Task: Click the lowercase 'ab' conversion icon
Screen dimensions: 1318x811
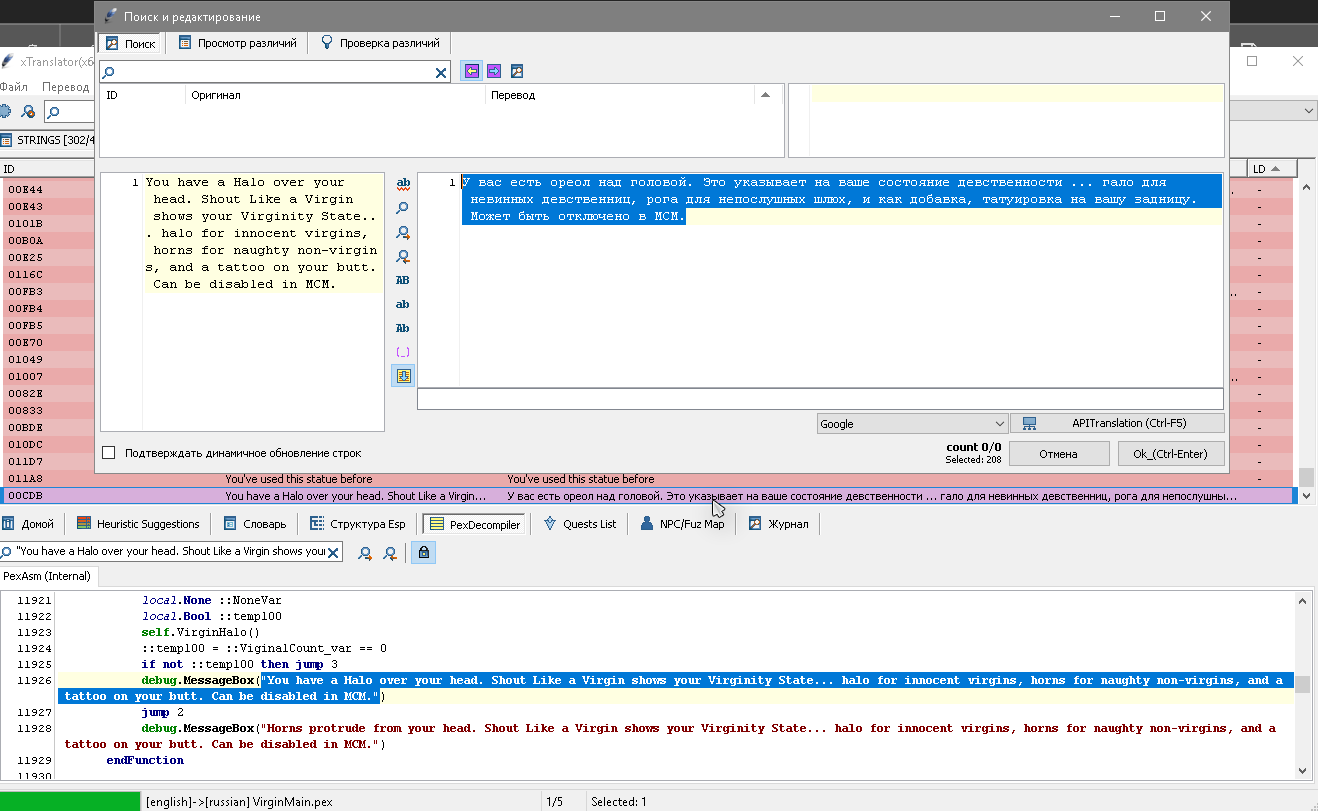Action: point(403,304)
